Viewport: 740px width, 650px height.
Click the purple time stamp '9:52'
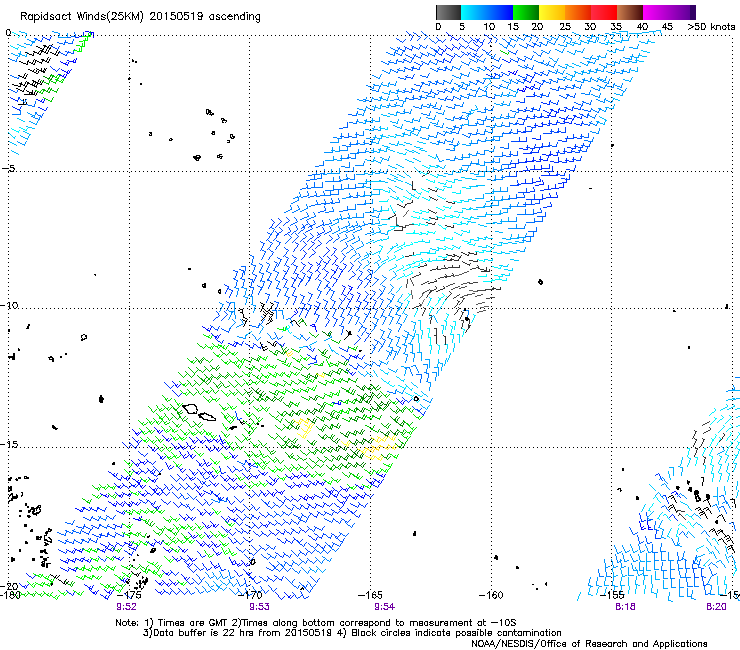point(126,607)
